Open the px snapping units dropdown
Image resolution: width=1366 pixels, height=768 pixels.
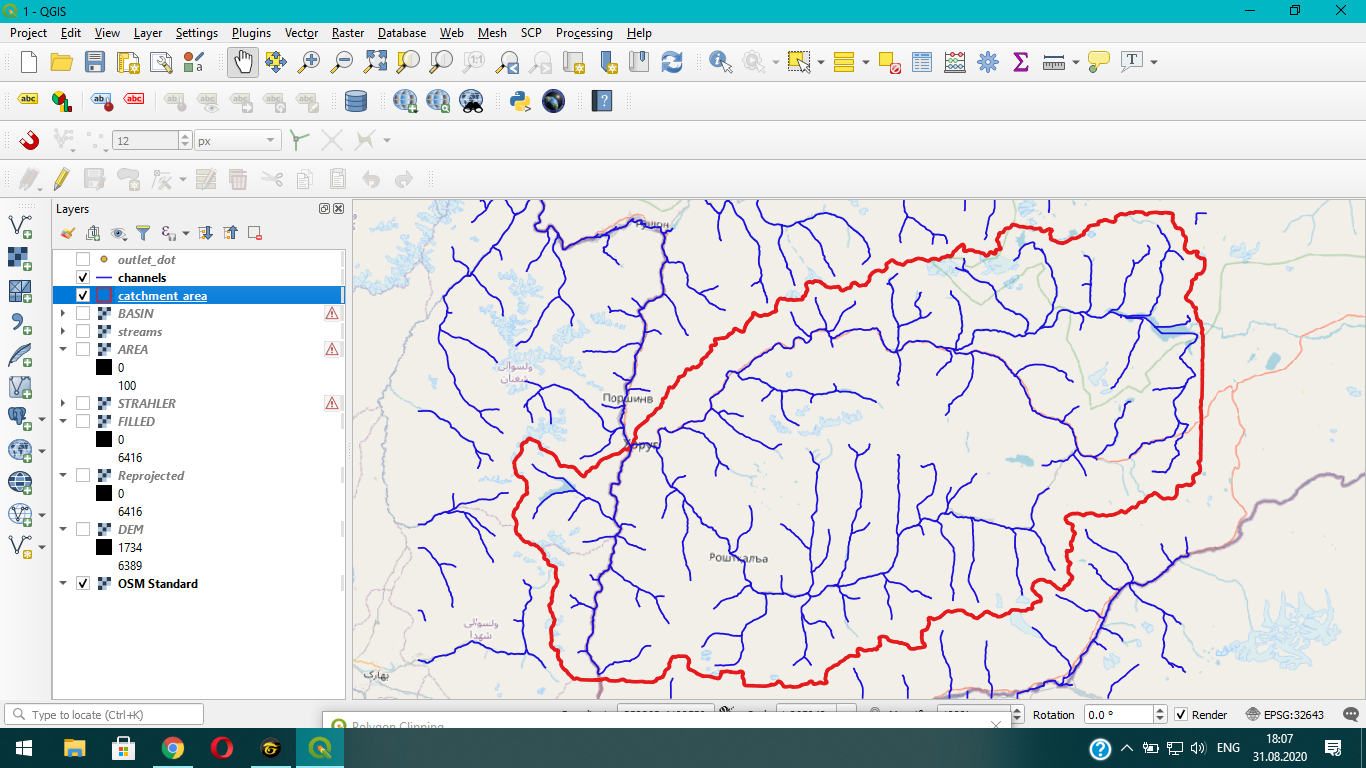tap(237, 141)
